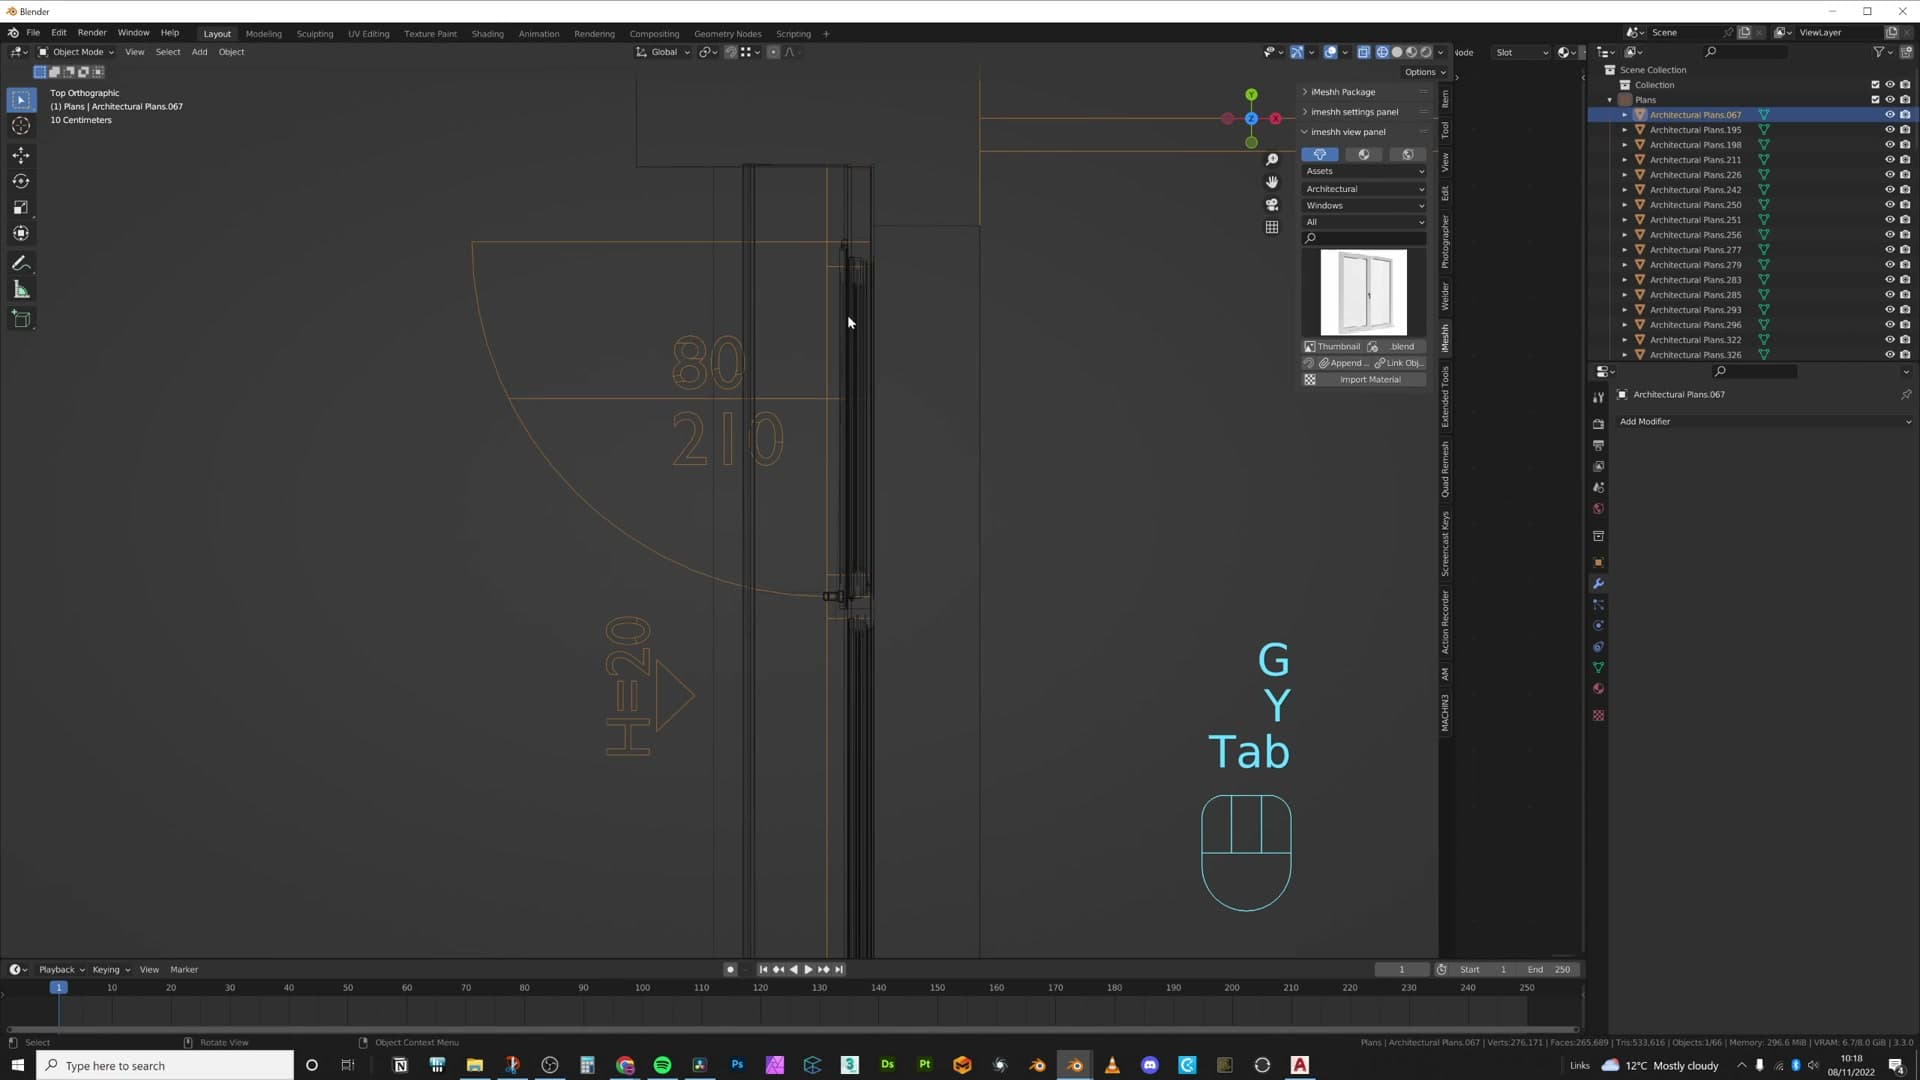Image resolution: width=1920 pixels, height=1080 pixels.
Task: Toggle the camera view icon
Action: [x=1272, y=205]
